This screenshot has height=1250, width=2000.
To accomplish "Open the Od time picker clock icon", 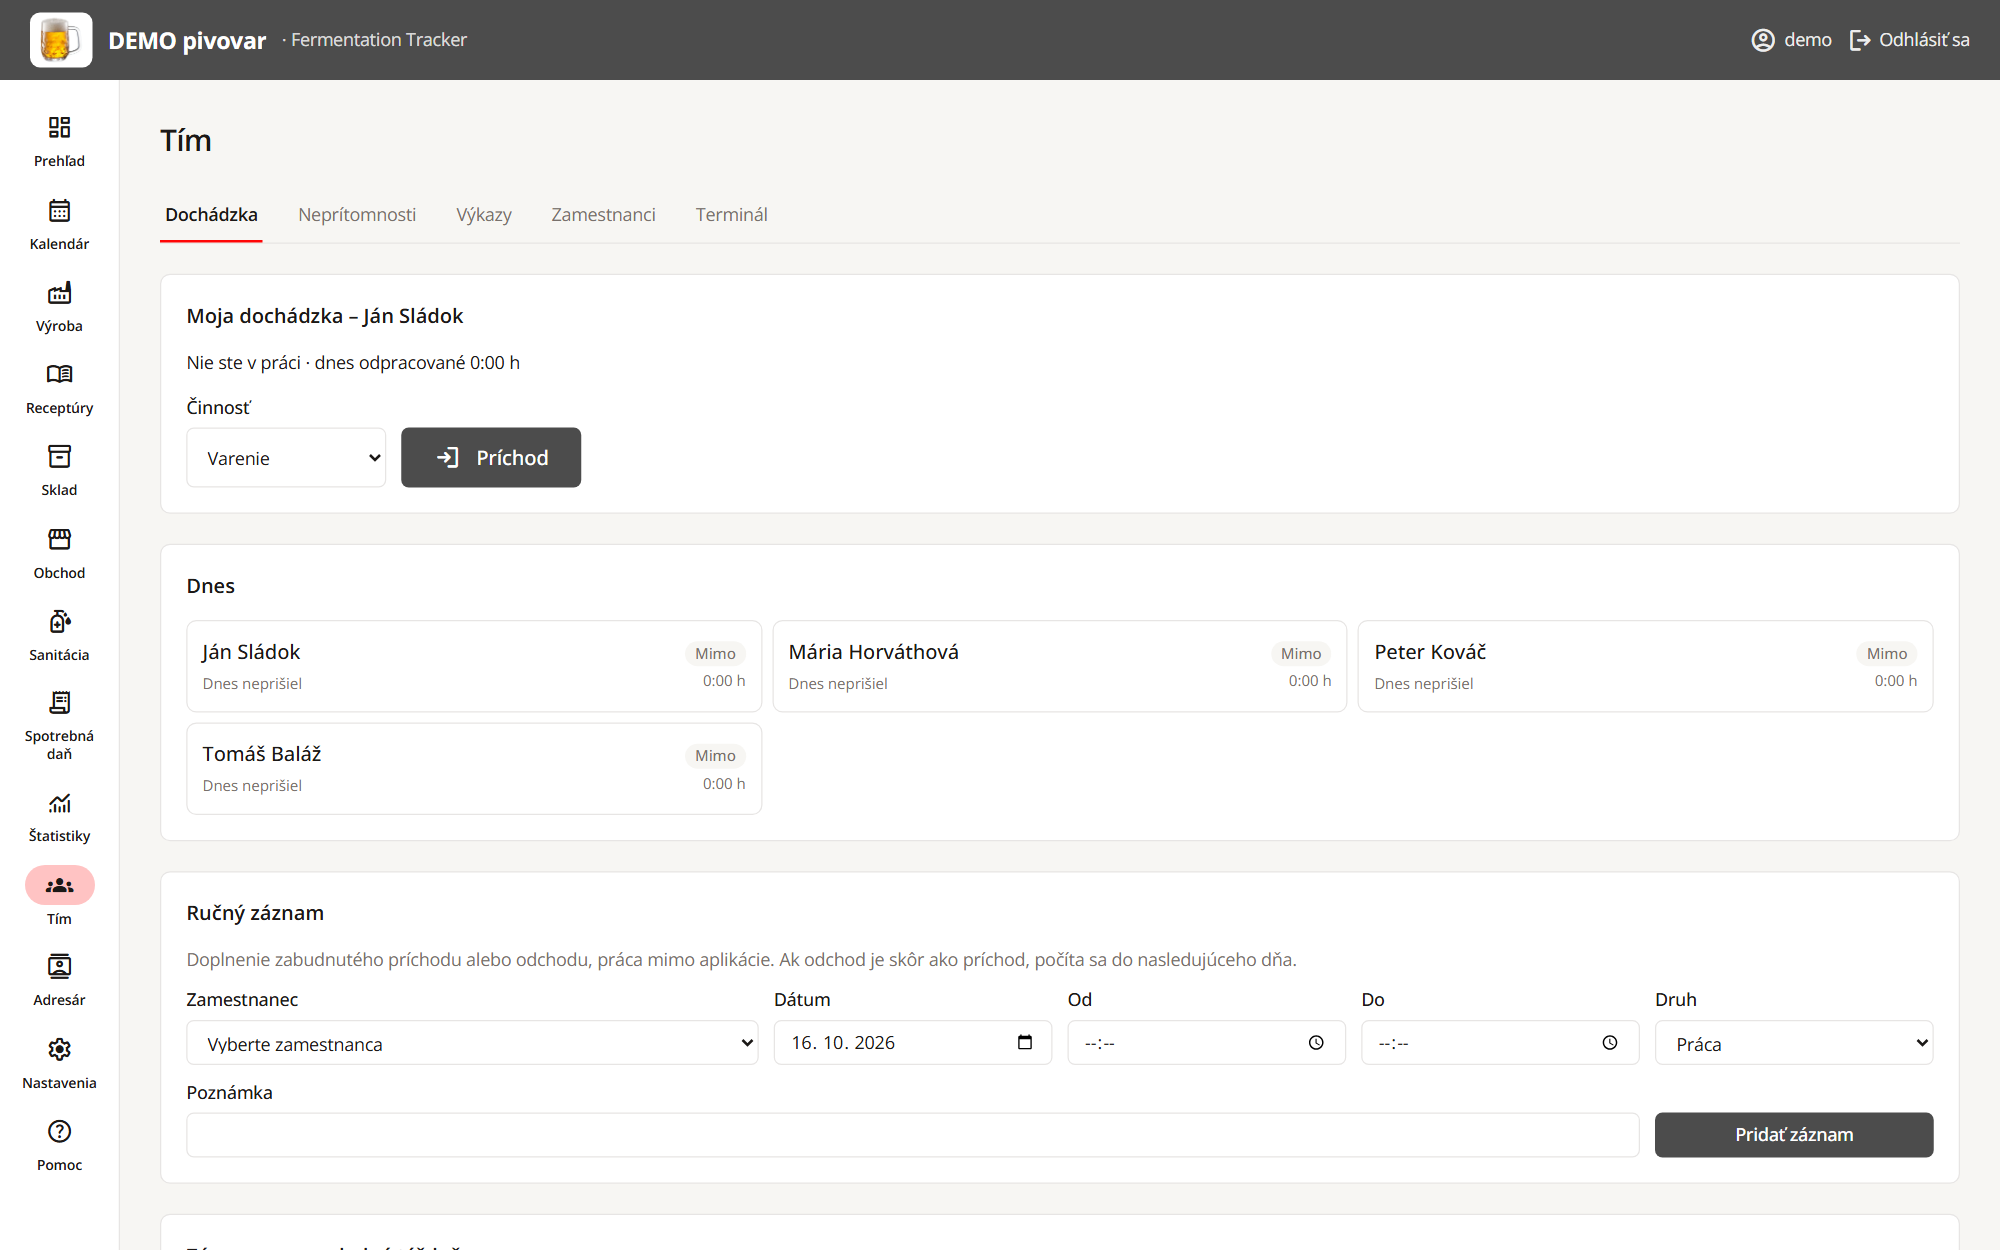I will tap(1316, 1042).
